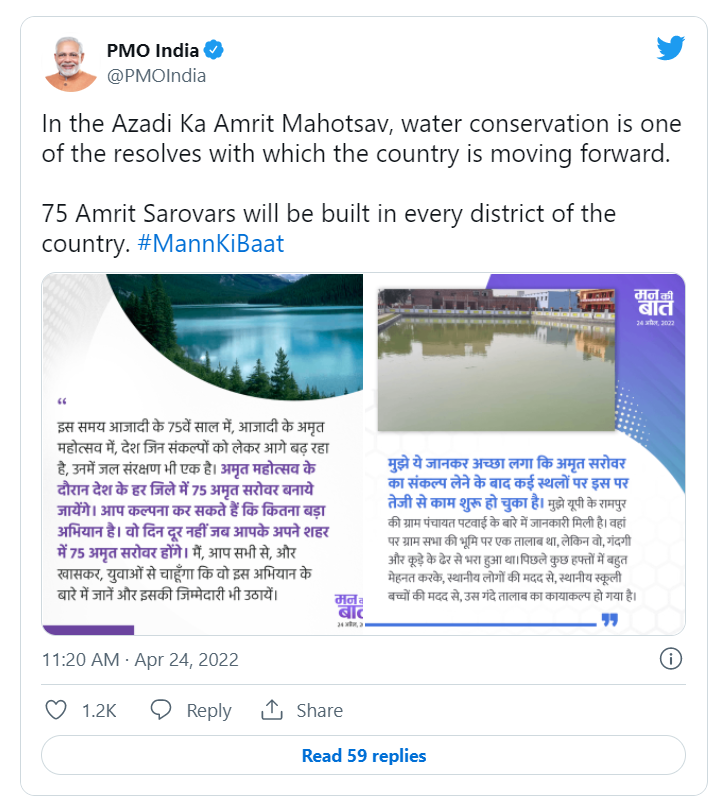Open the tweet info circle icon
This screenshot has height=808, width=727.
point(672,659)
